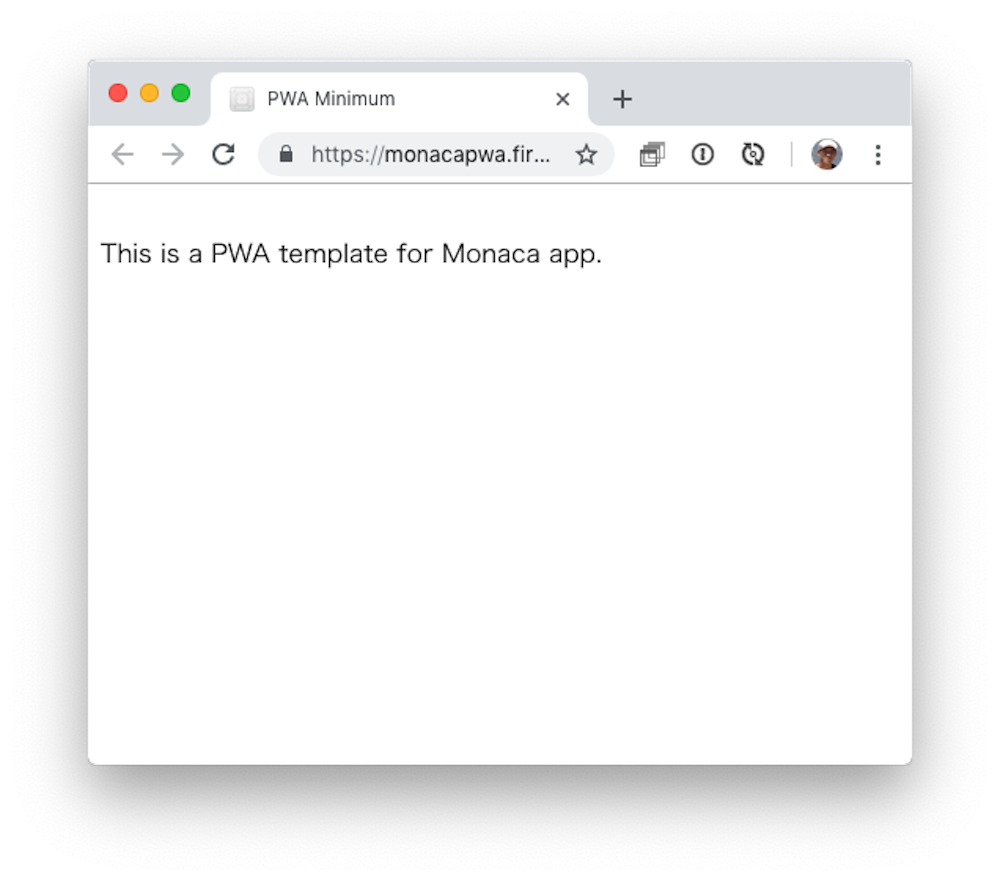Click the PWA Minimum tab favicon

coord(242,99)
